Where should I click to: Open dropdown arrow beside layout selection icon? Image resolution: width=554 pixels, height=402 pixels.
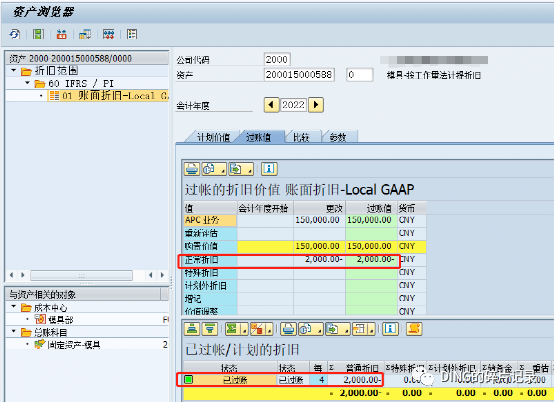(371, 331)
